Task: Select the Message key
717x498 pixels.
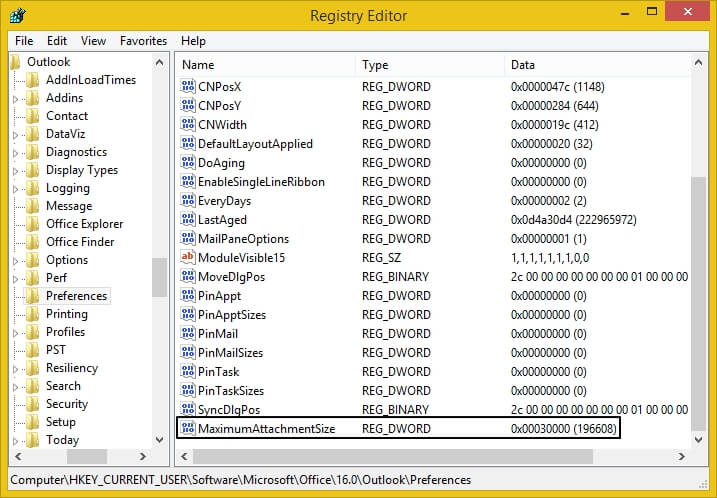Action: (69, 206)
